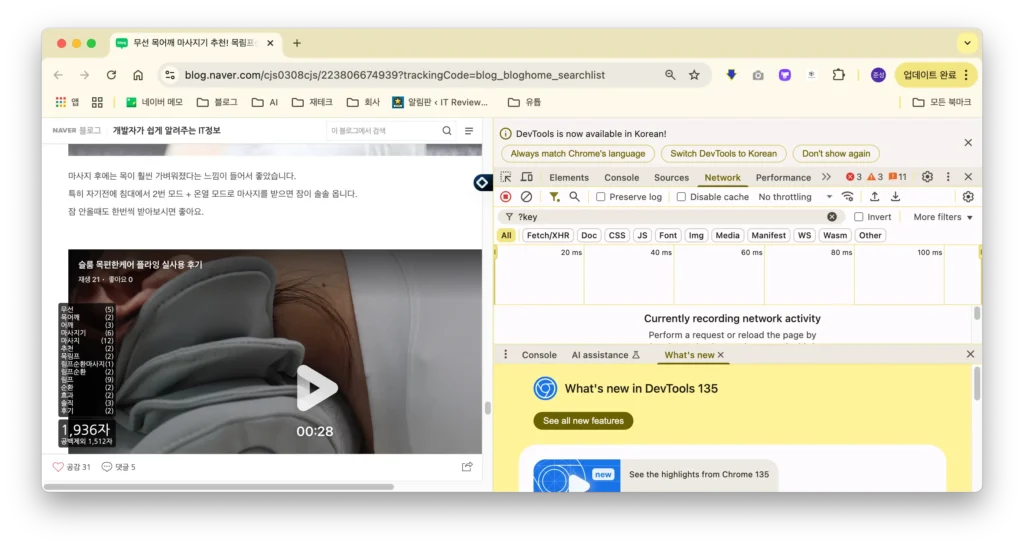The height and width of the screenshot is (547, 1024).
Task: Open the blue download arrow extension
Action: [x=731, y=75]
